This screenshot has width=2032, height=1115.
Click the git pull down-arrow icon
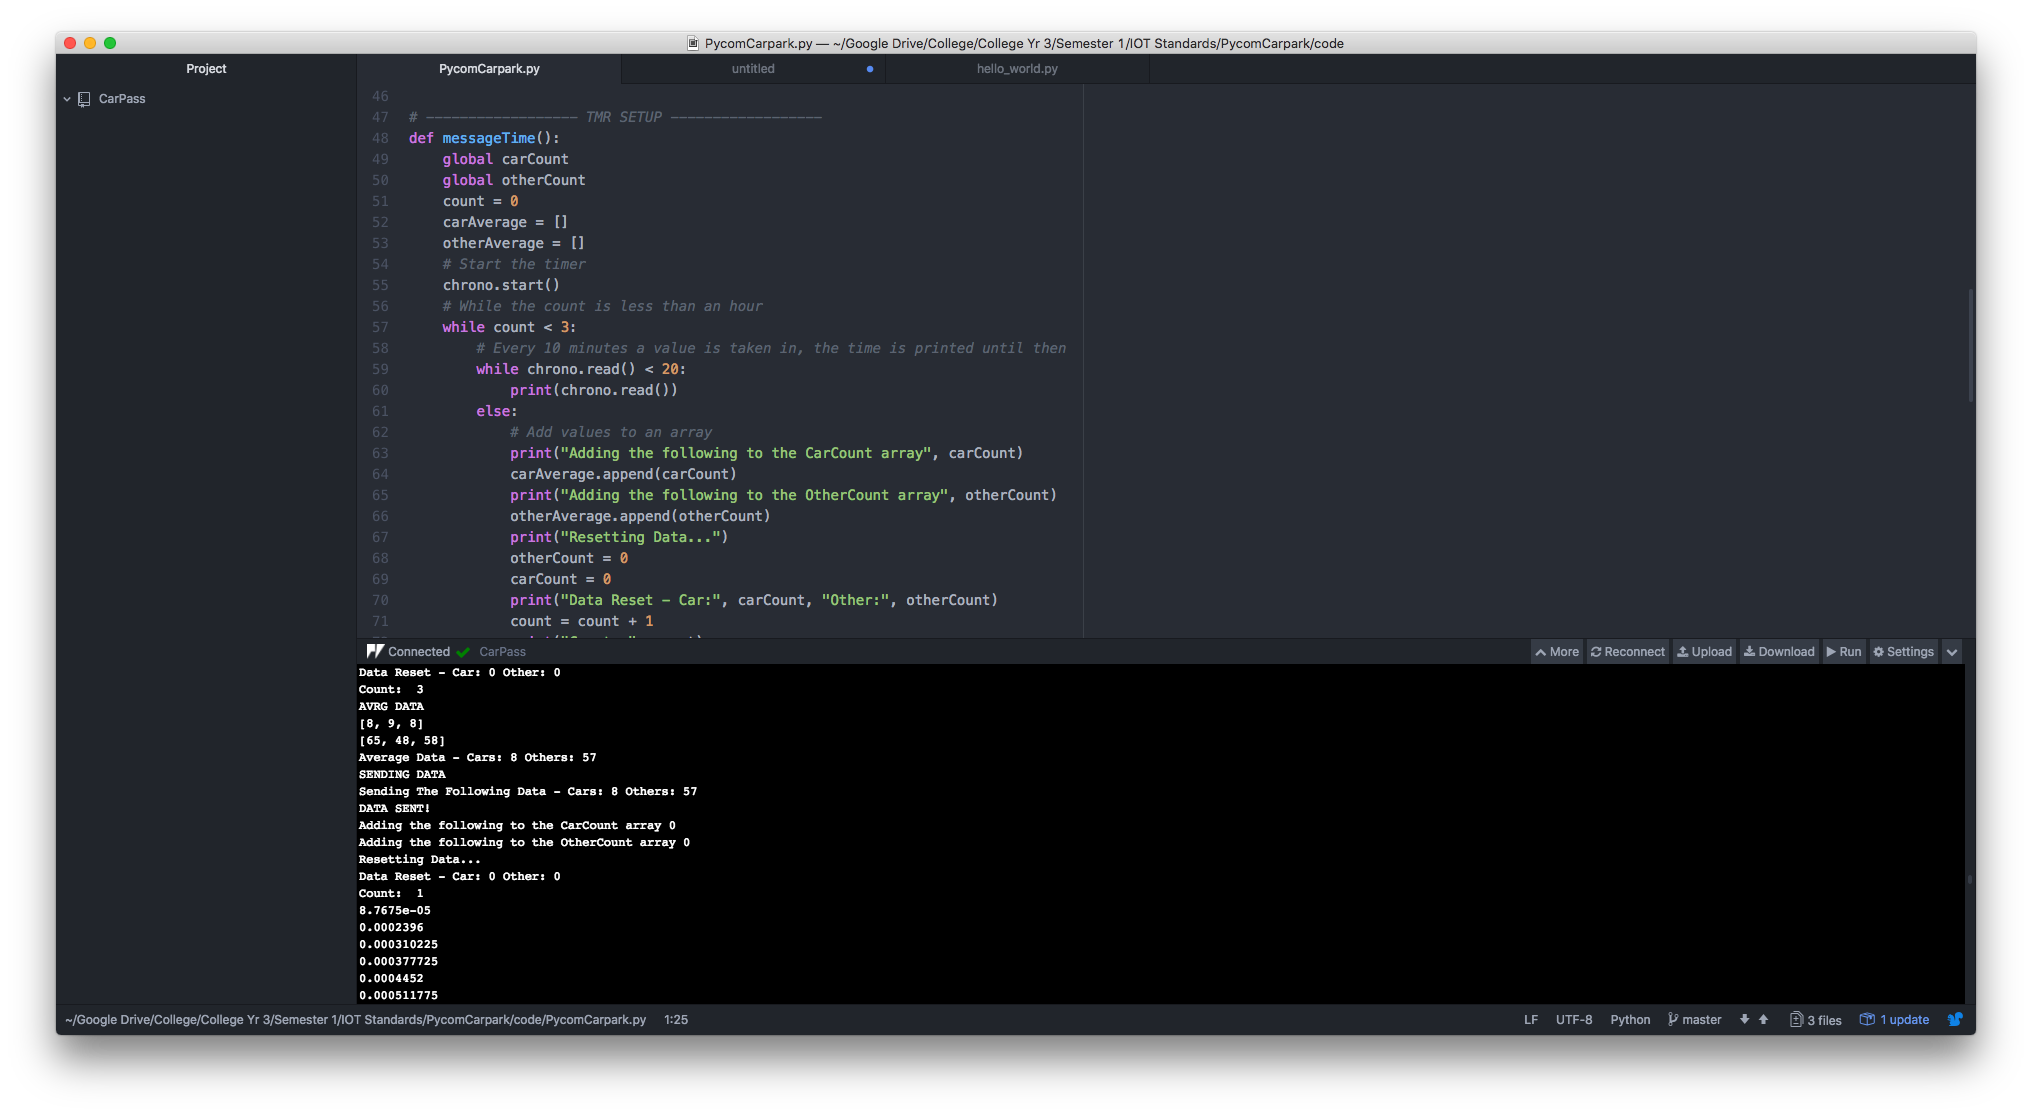(1744, 1019)
